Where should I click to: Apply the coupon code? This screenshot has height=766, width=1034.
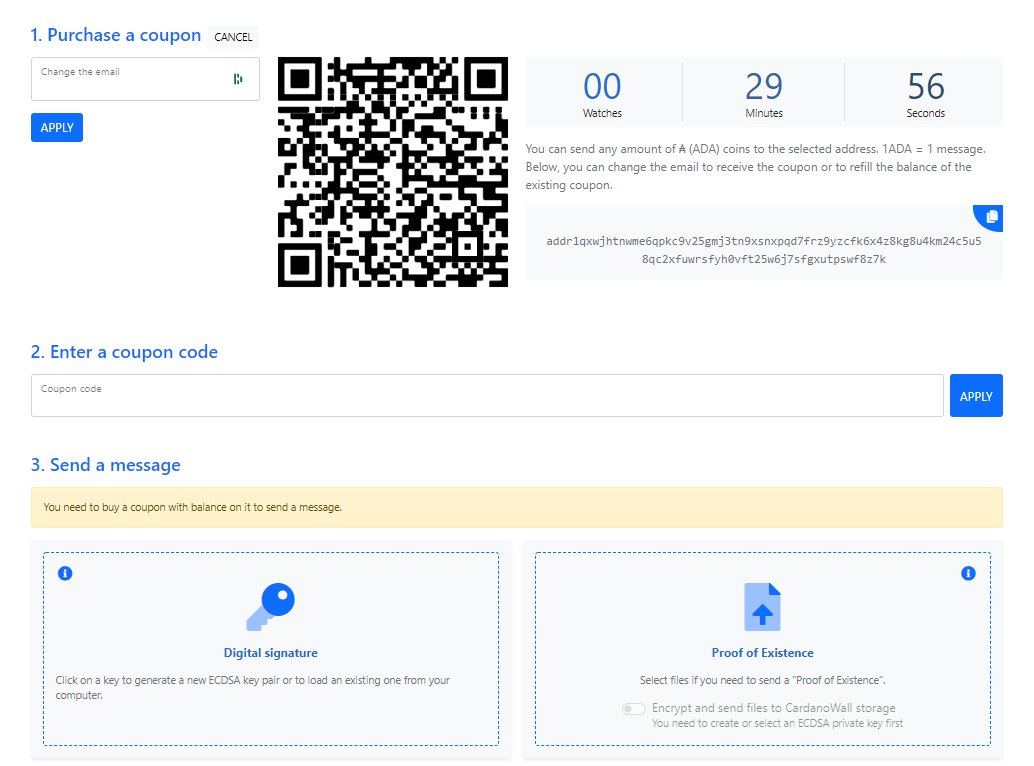pos(976,396)
